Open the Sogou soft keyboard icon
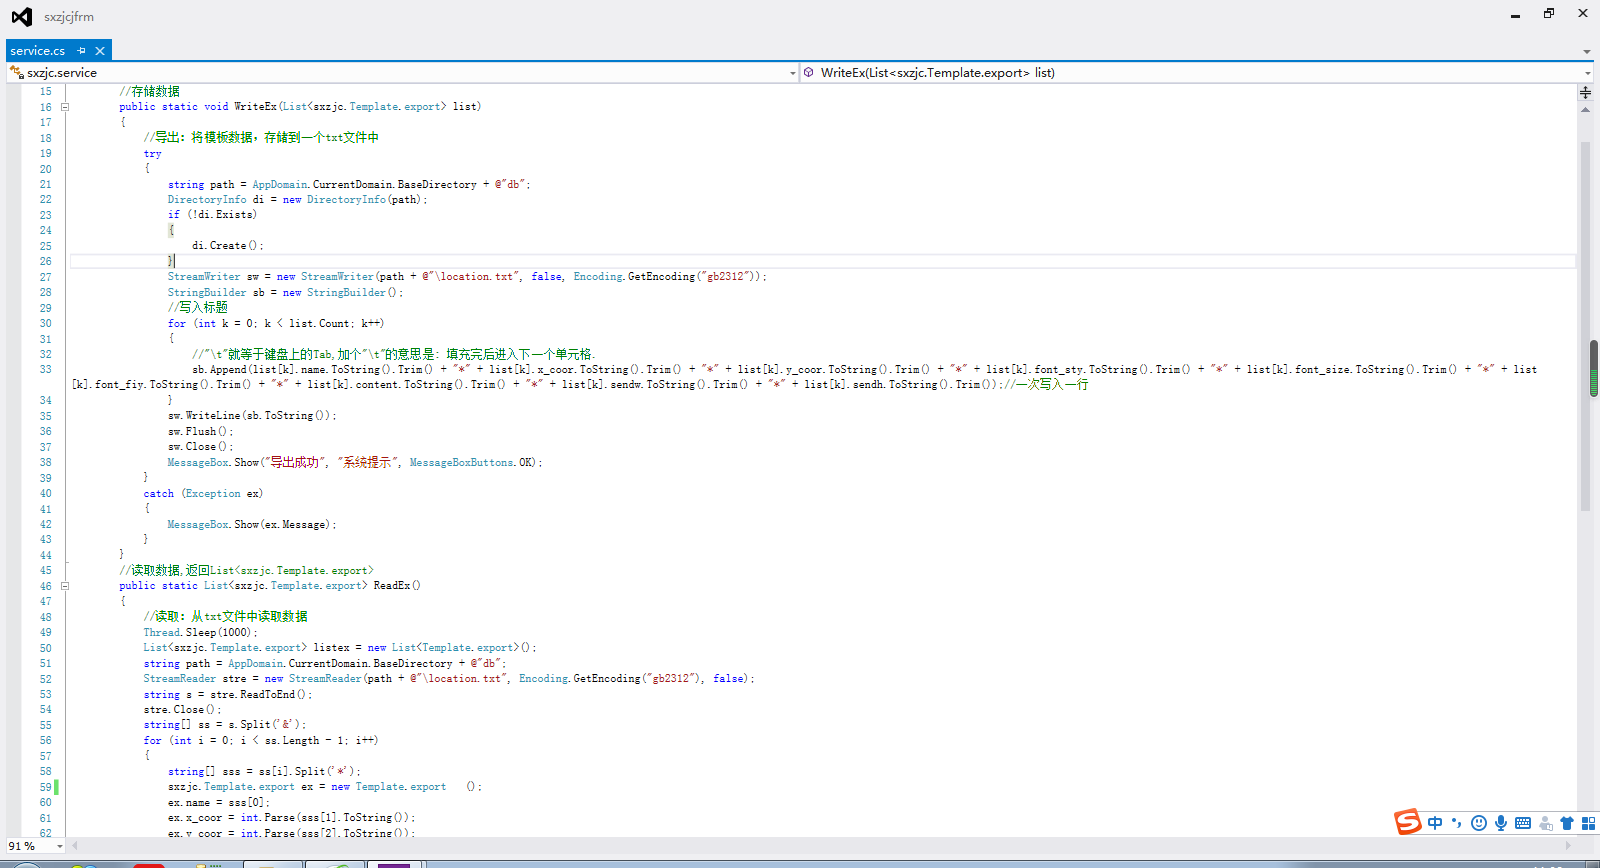 point(1523,823)
